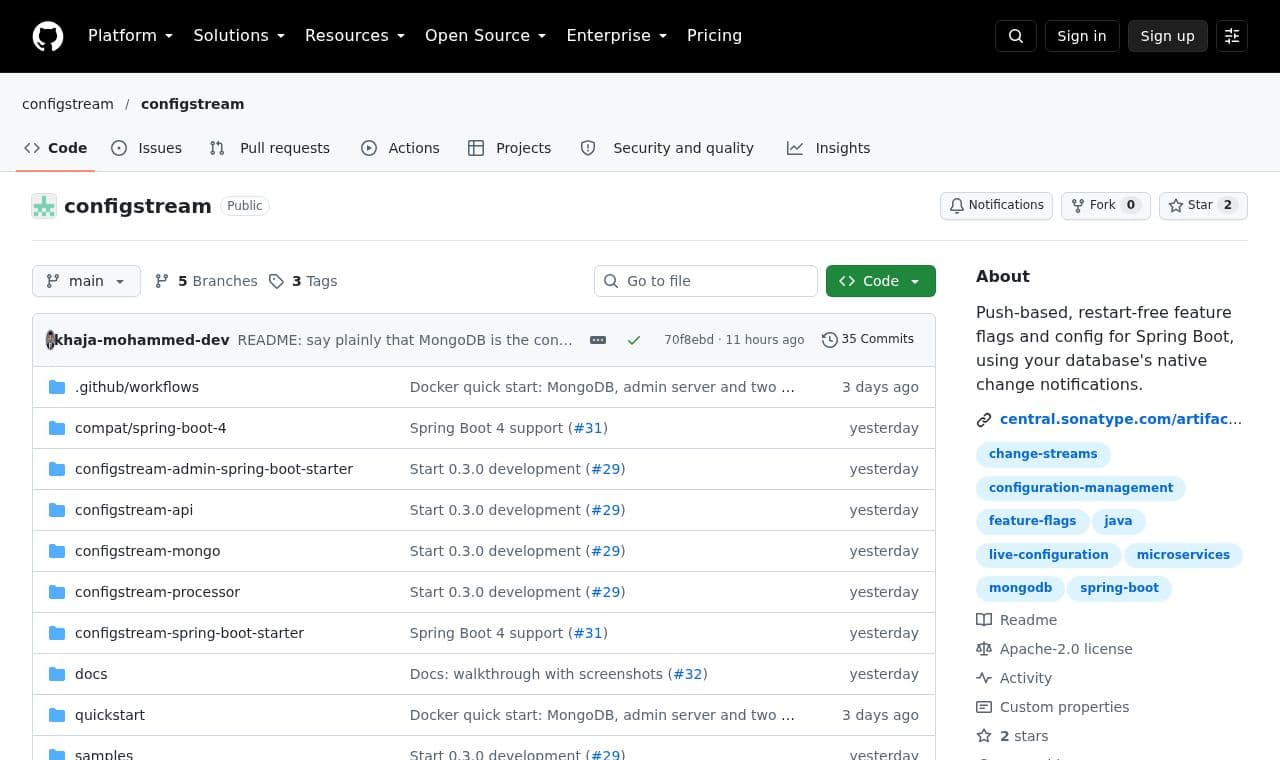Image resolution: width=1280 pixels, height=760 pixels.
Task: Fork the repository
Action: click(1105, 205)
